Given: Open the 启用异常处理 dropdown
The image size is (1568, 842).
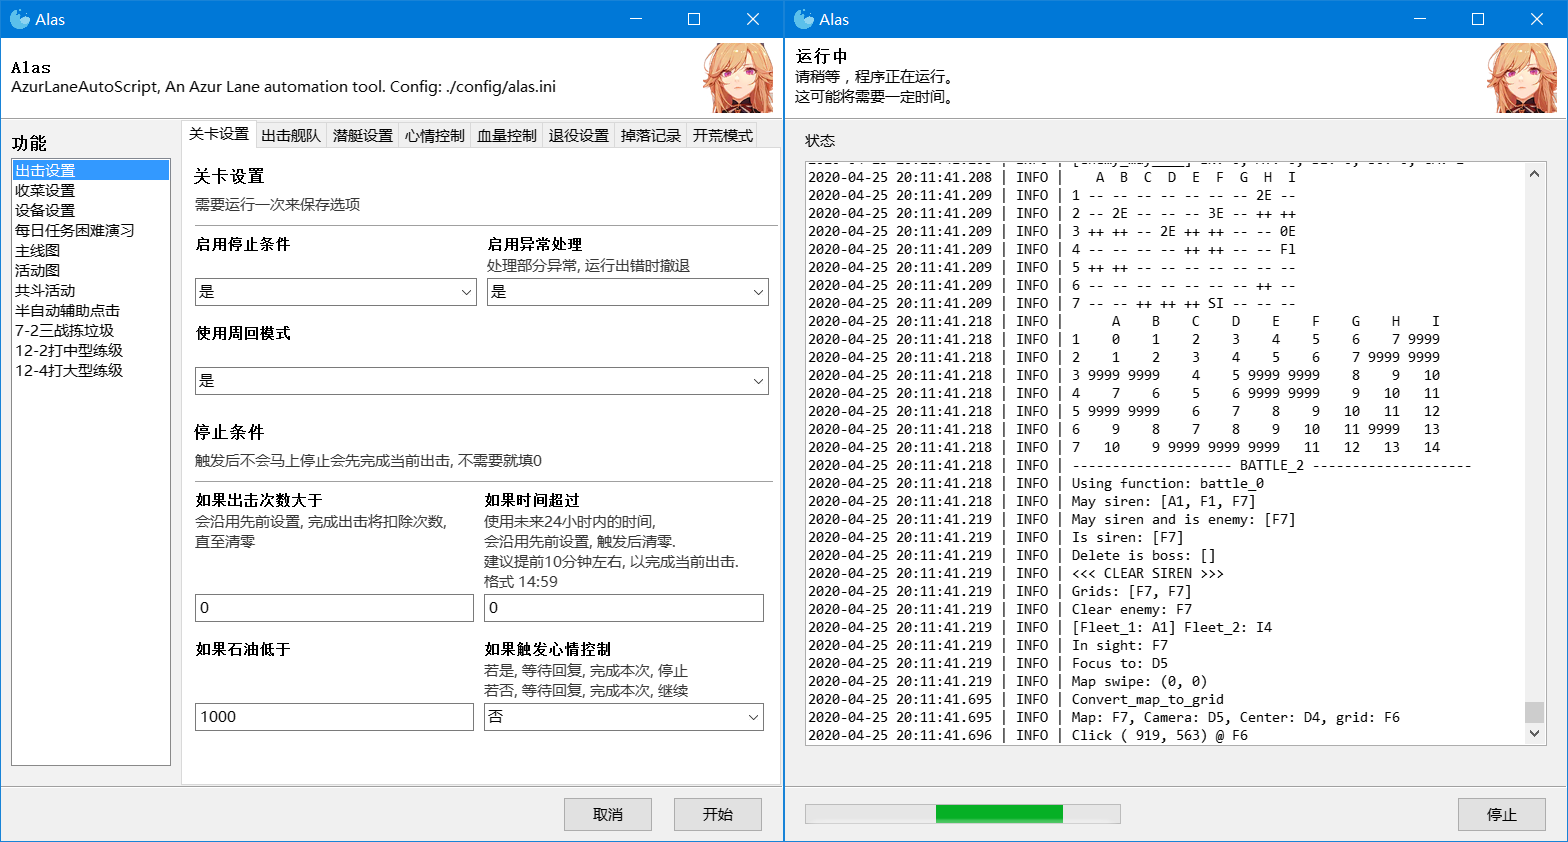Looking at the screenshot, I should click(x=627, y=292).
